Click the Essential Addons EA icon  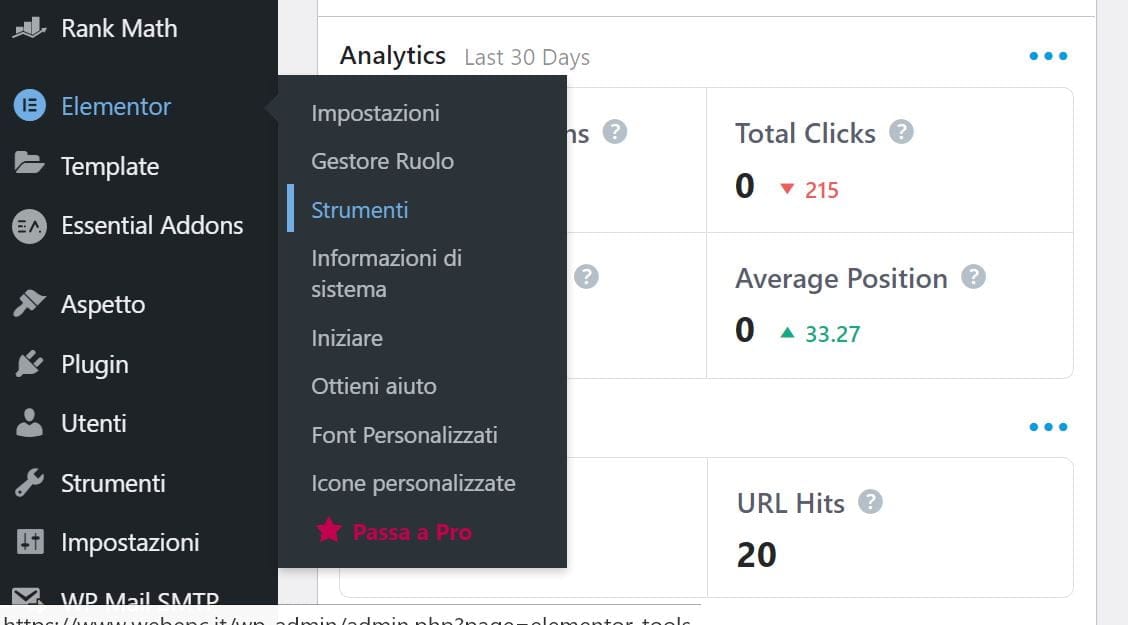pyautogui.click(x=29, y=226)
